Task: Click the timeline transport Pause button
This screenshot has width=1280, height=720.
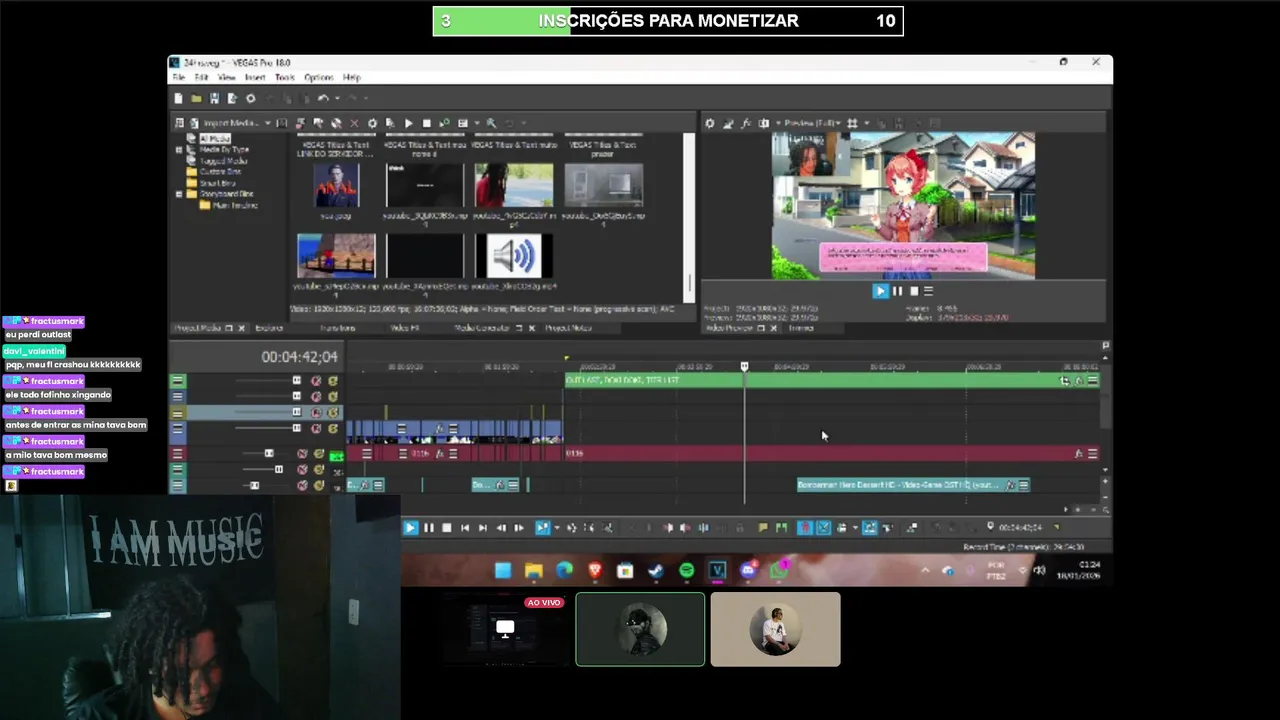Action: (x=428, y=527)
